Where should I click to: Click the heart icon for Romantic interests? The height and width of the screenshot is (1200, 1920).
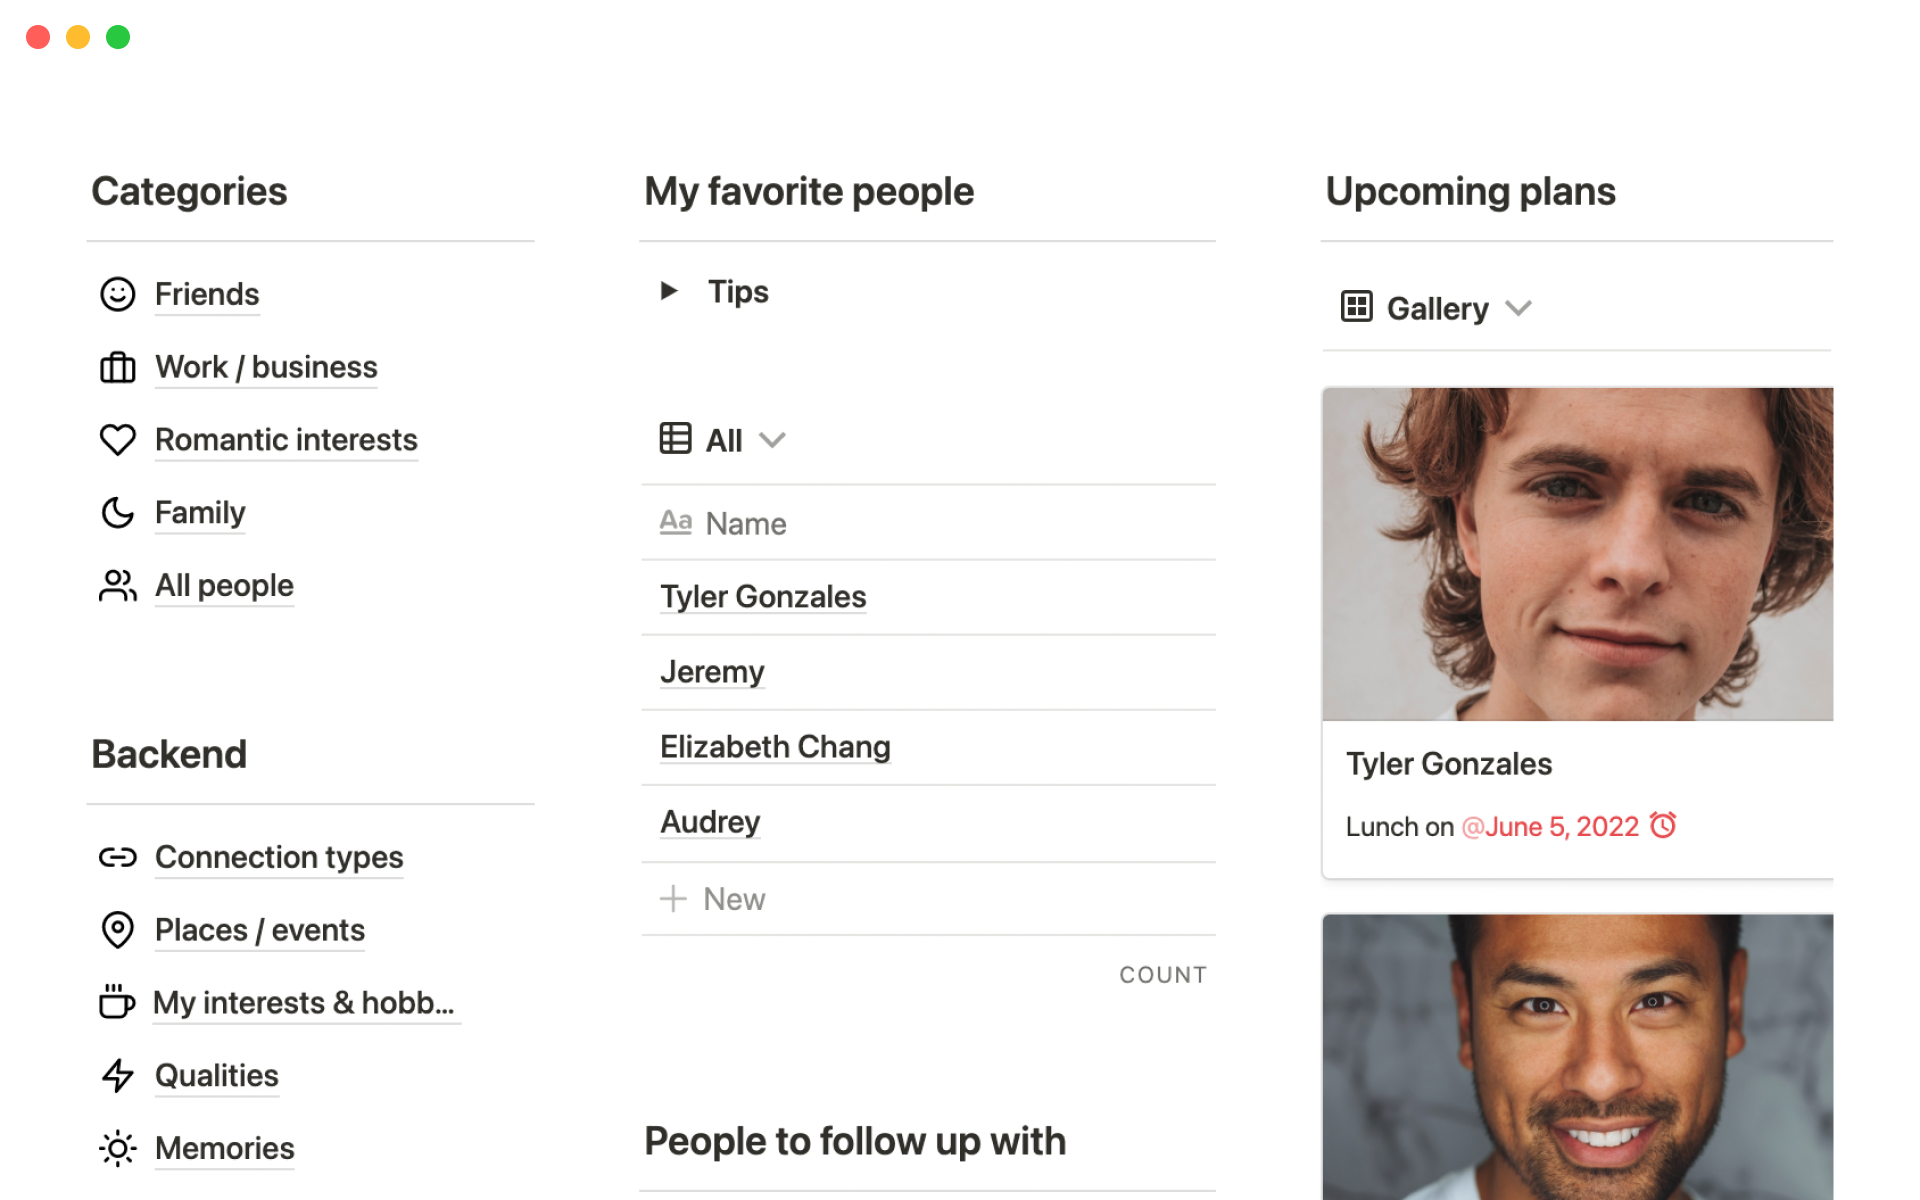[x=117, y=440]
